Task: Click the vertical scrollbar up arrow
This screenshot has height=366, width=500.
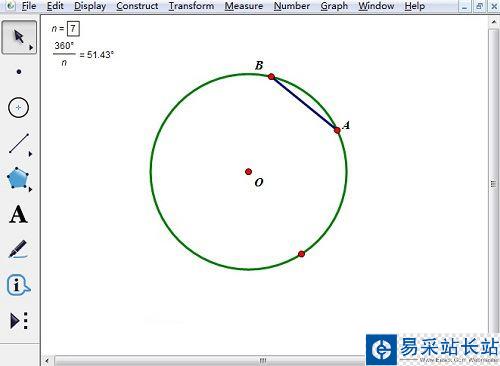Action: pos(494,22)
